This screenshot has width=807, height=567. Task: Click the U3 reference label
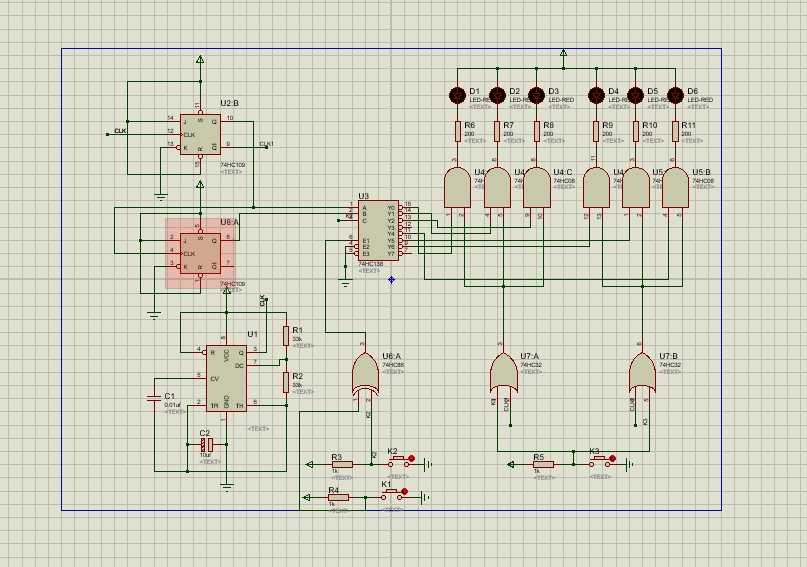pos(363,196)
